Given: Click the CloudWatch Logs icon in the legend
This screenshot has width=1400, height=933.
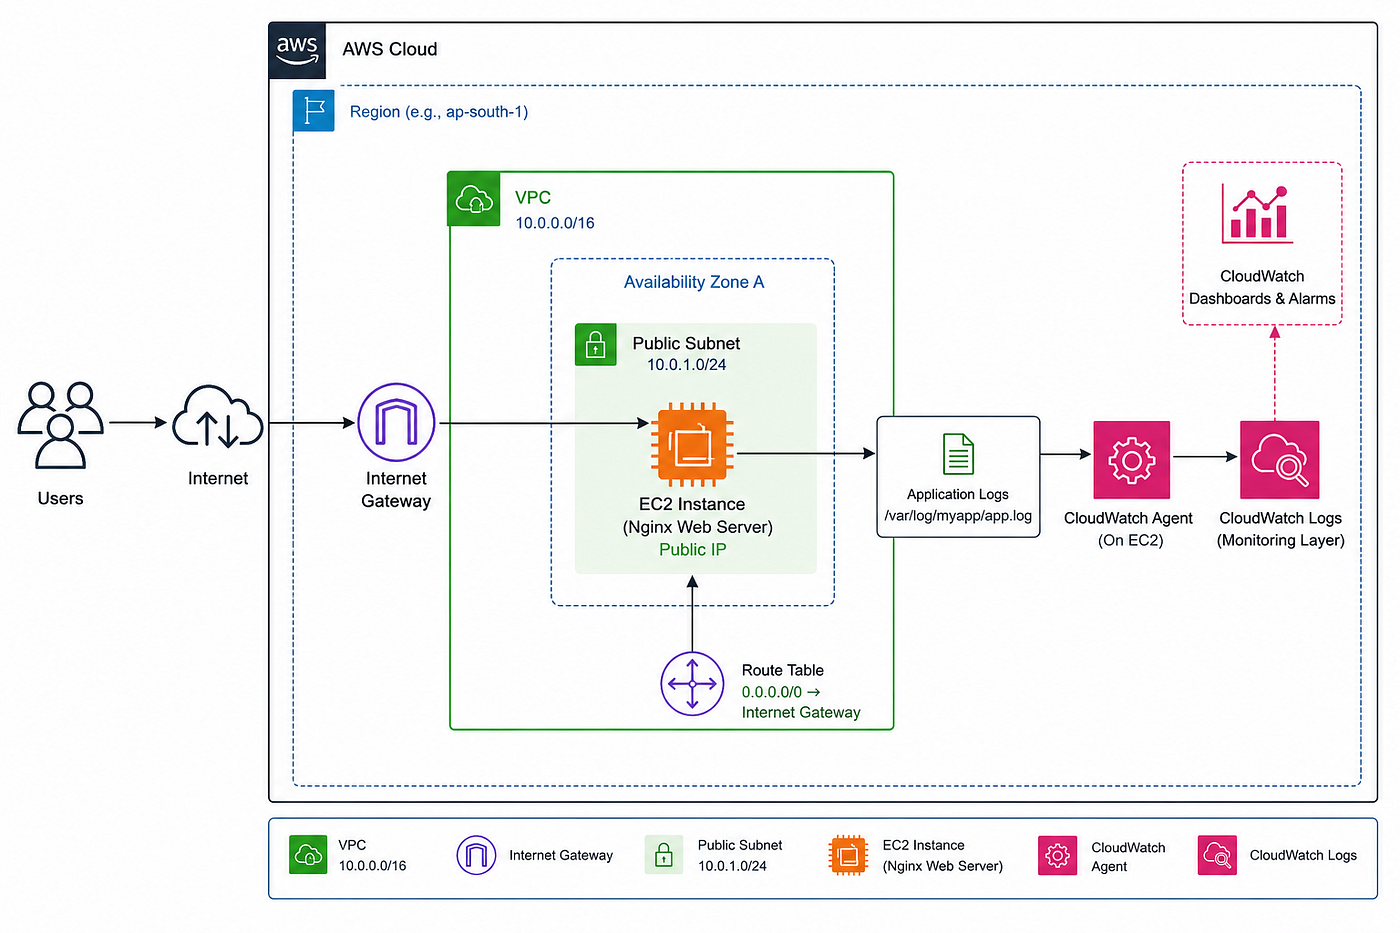Looking at the screenshot, I should coord(1217,855).
